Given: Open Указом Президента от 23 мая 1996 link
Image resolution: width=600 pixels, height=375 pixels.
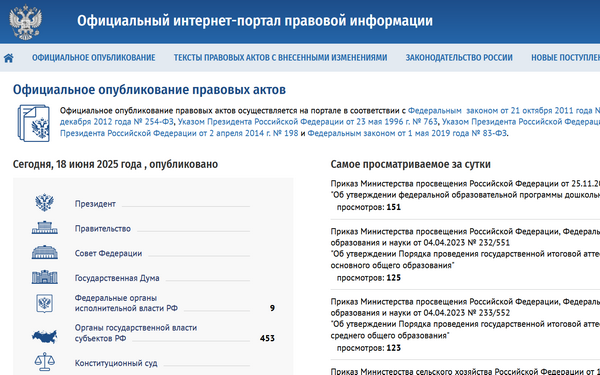Looking at the screenshot, I should 308,122.
